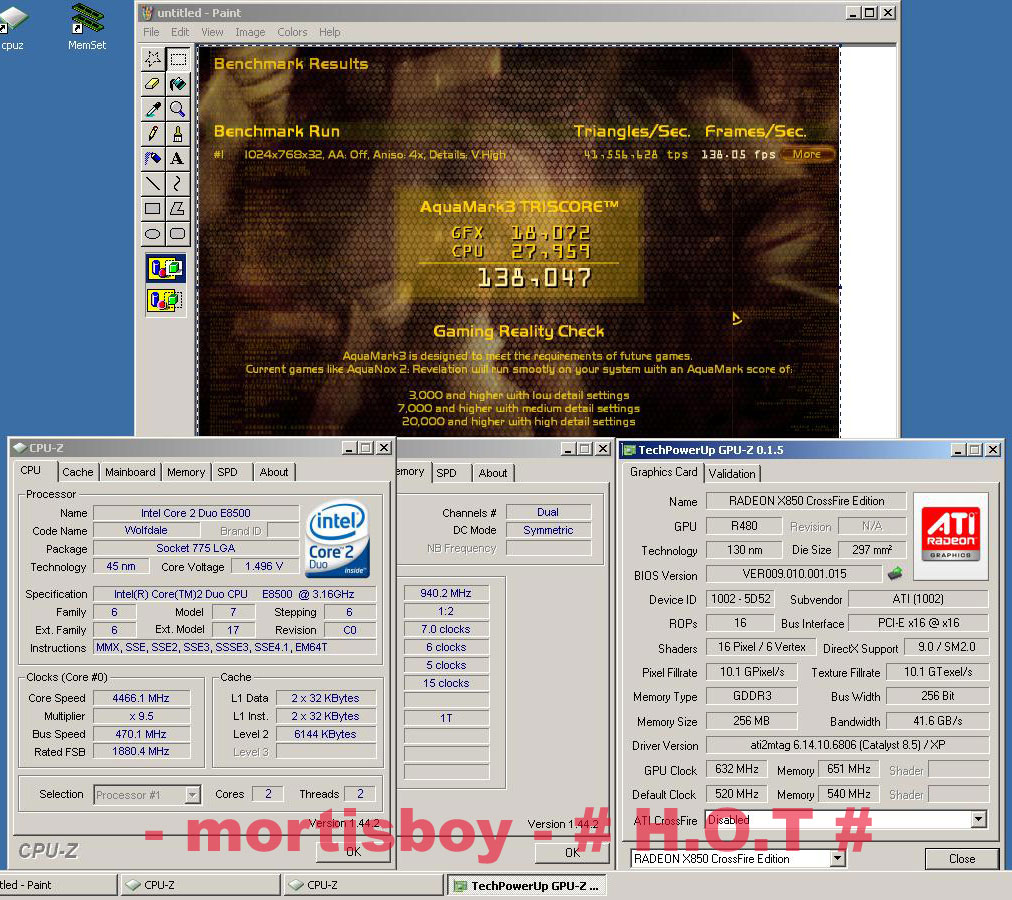Click the Name field Intel Core 2 Duo E8500
Viewport: 1012px width, 900px height.
tap(196, 513)
